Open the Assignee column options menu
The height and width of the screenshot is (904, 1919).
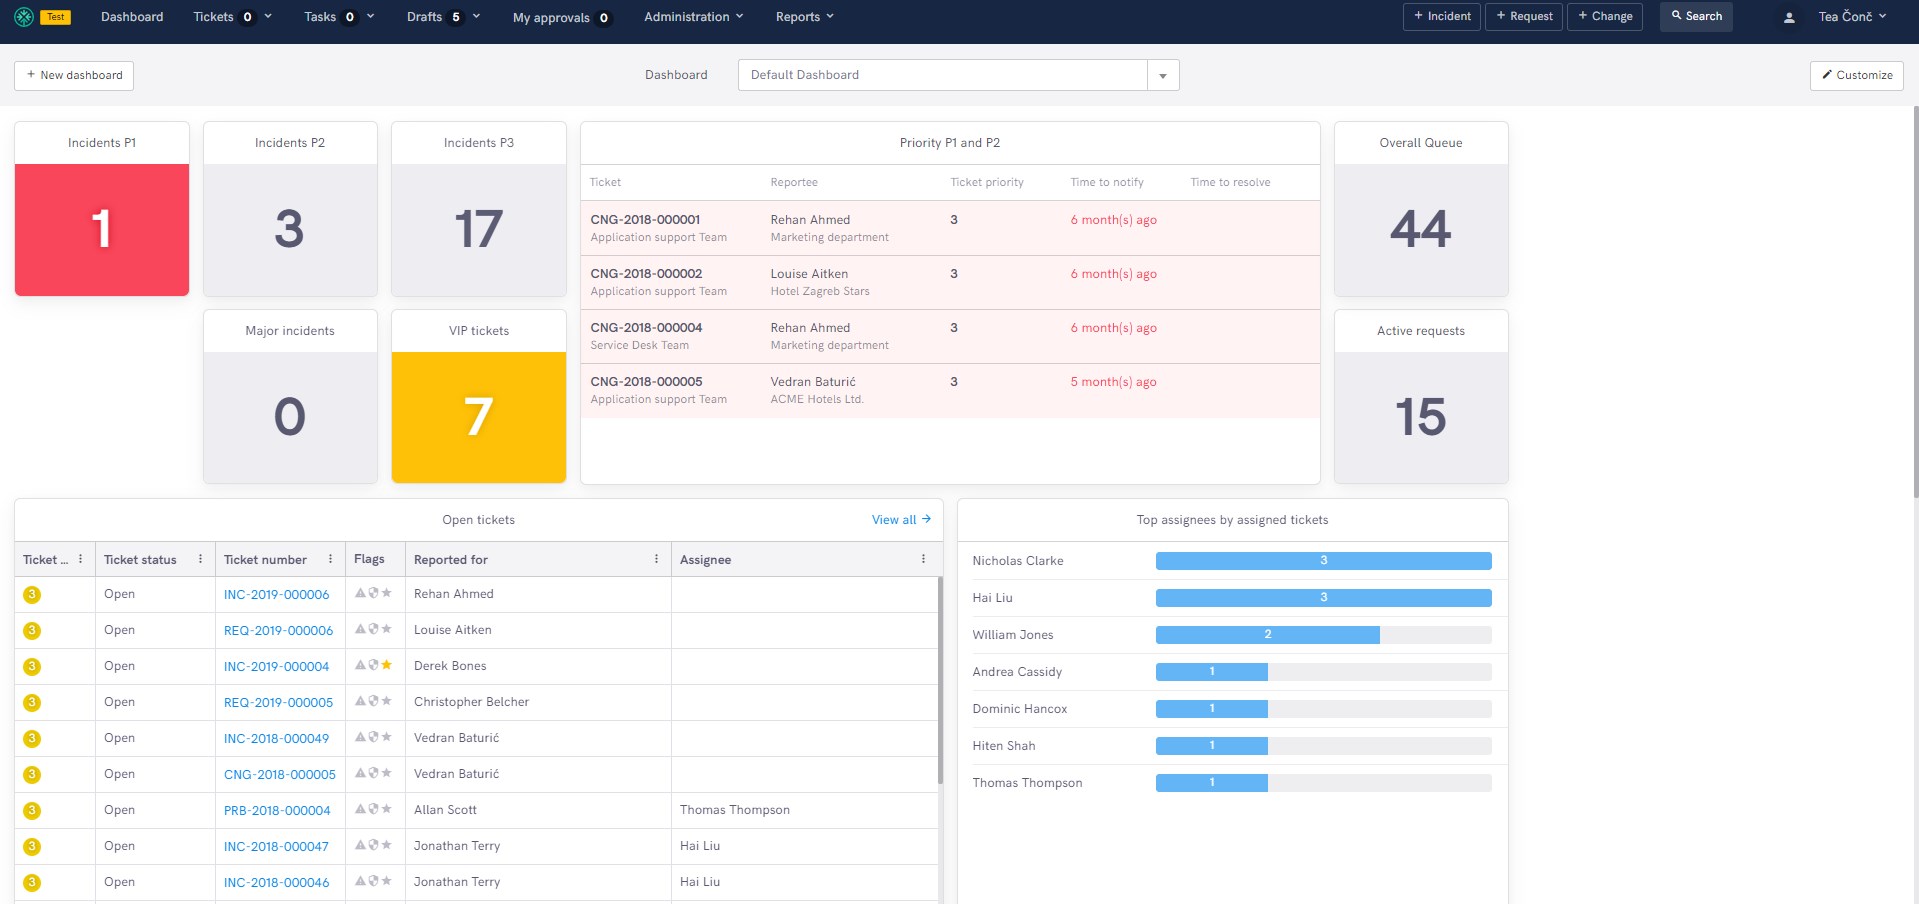[x=923, y=559]
